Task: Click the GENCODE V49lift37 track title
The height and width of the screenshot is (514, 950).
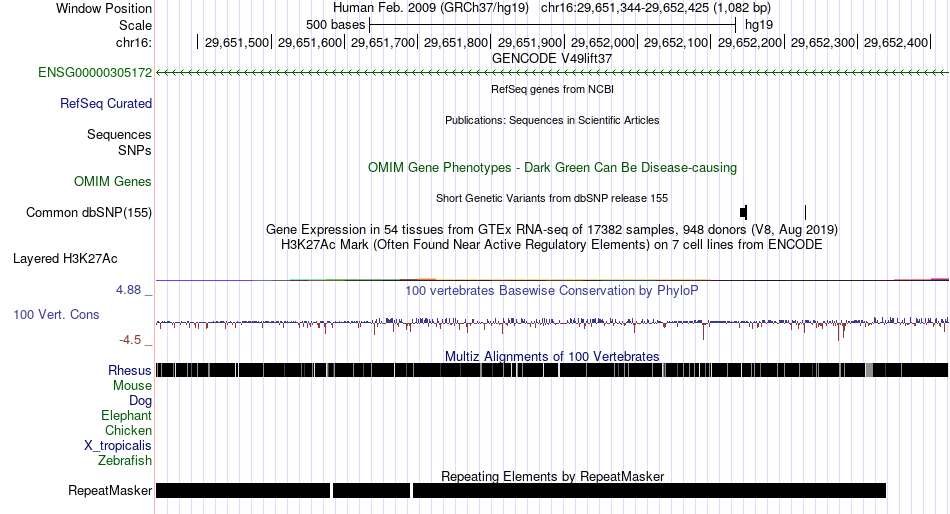Action: pyautogui.click(x=552, y=59)
